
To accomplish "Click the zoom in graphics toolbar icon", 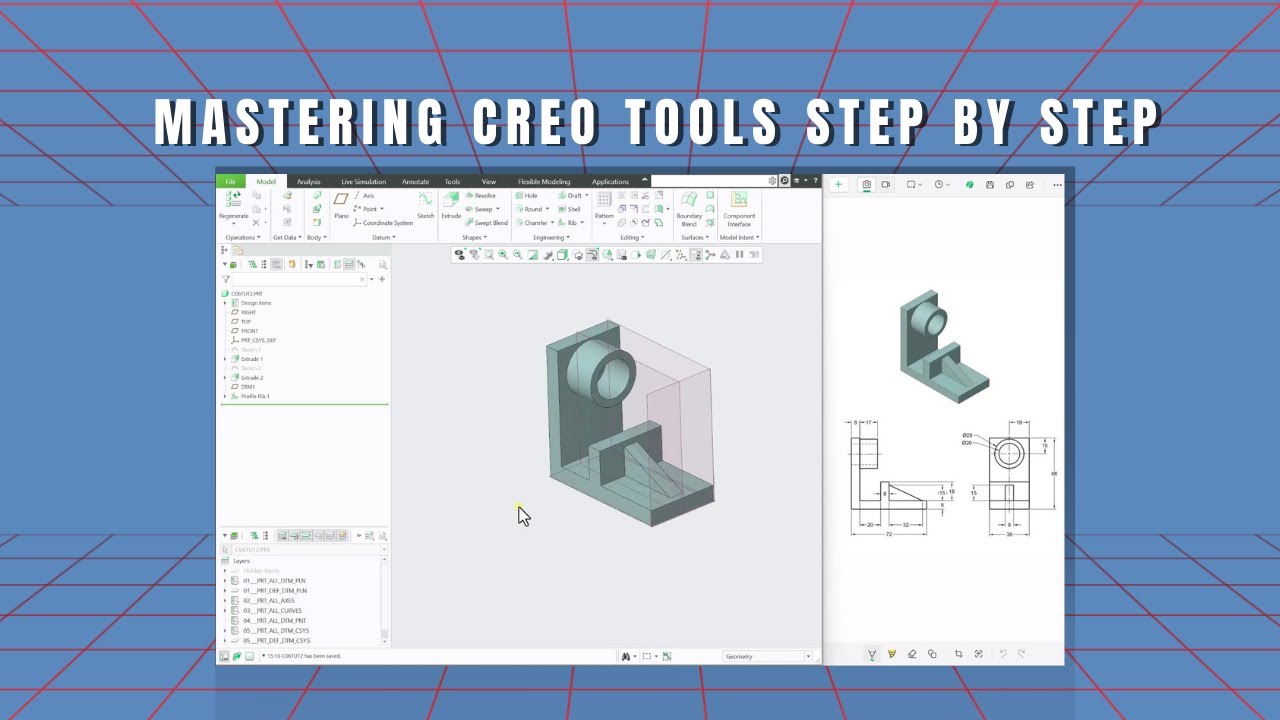I will click(503, 255).
